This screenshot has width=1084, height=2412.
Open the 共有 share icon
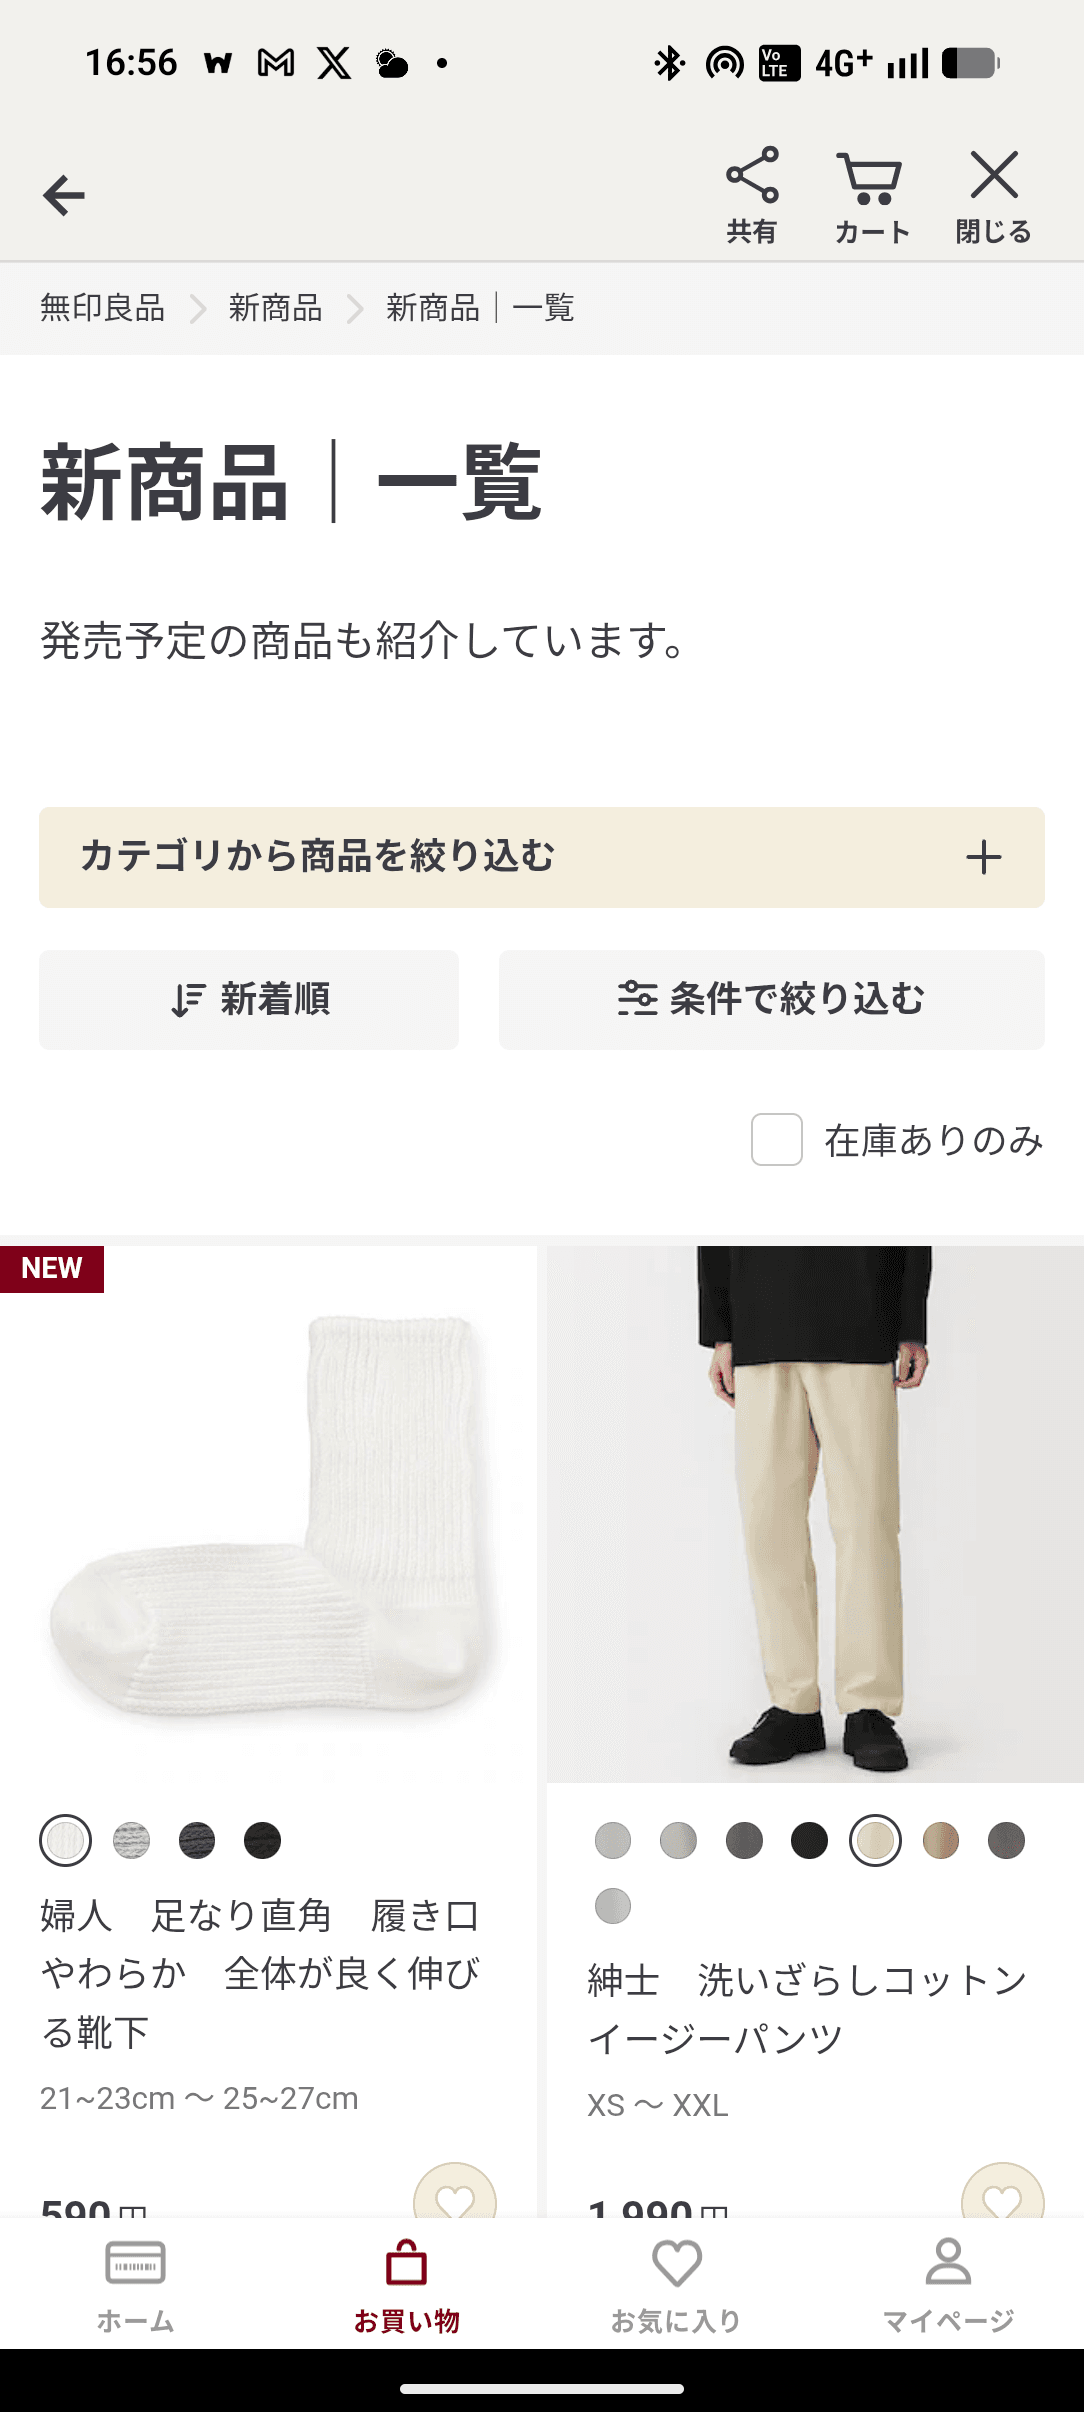(752, 196)
